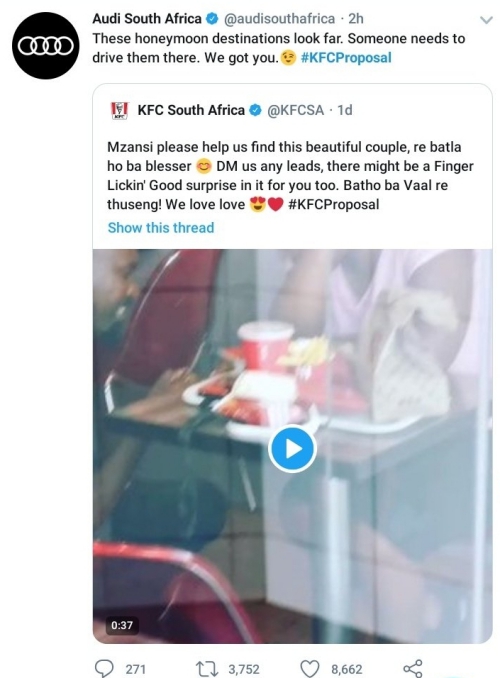
Task: Open the @KFCSA handle
Action: [295, 110]
